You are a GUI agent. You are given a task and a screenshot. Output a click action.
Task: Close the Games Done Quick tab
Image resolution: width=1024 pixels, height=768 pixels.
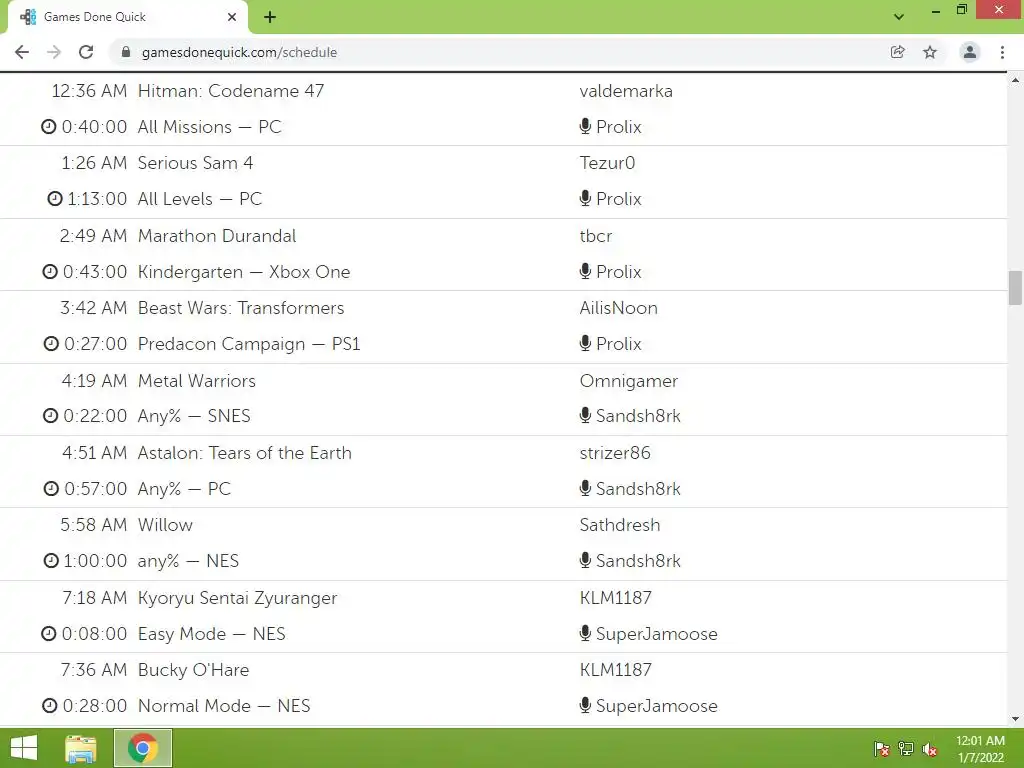tap(232, 17)
